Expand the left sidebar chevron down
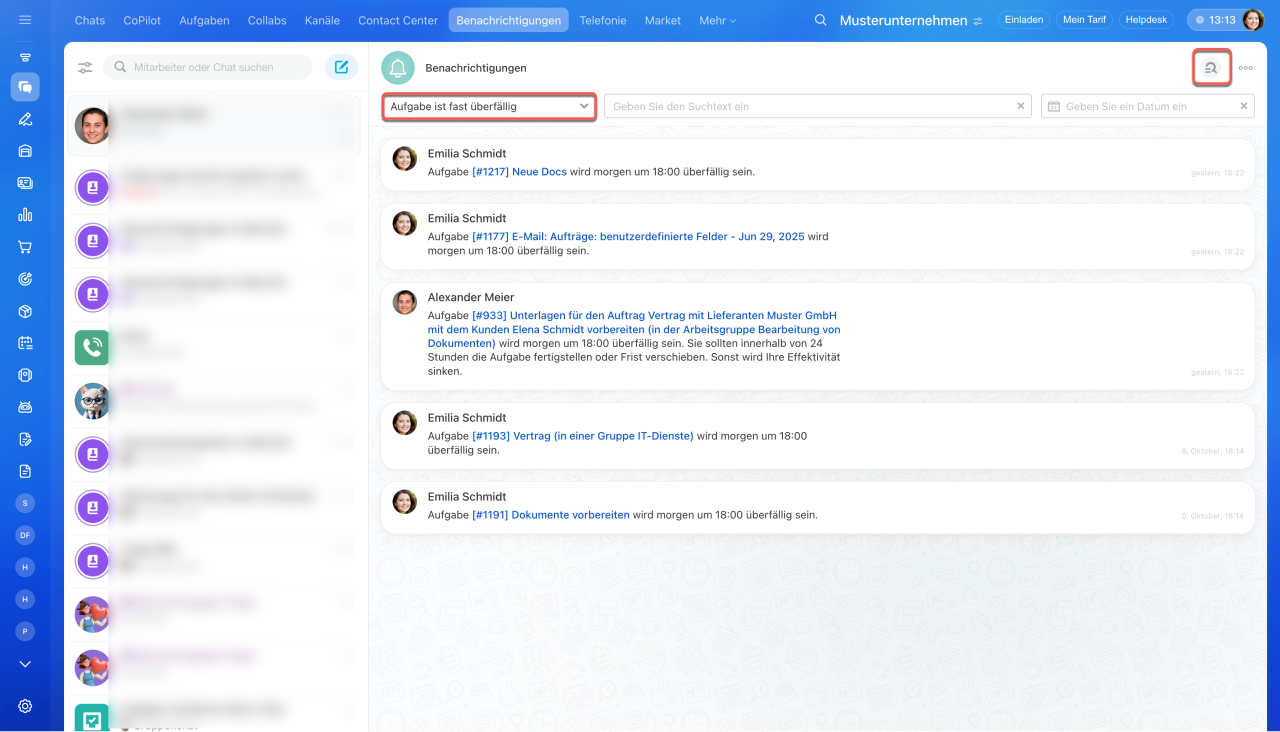 coord(25,664)
